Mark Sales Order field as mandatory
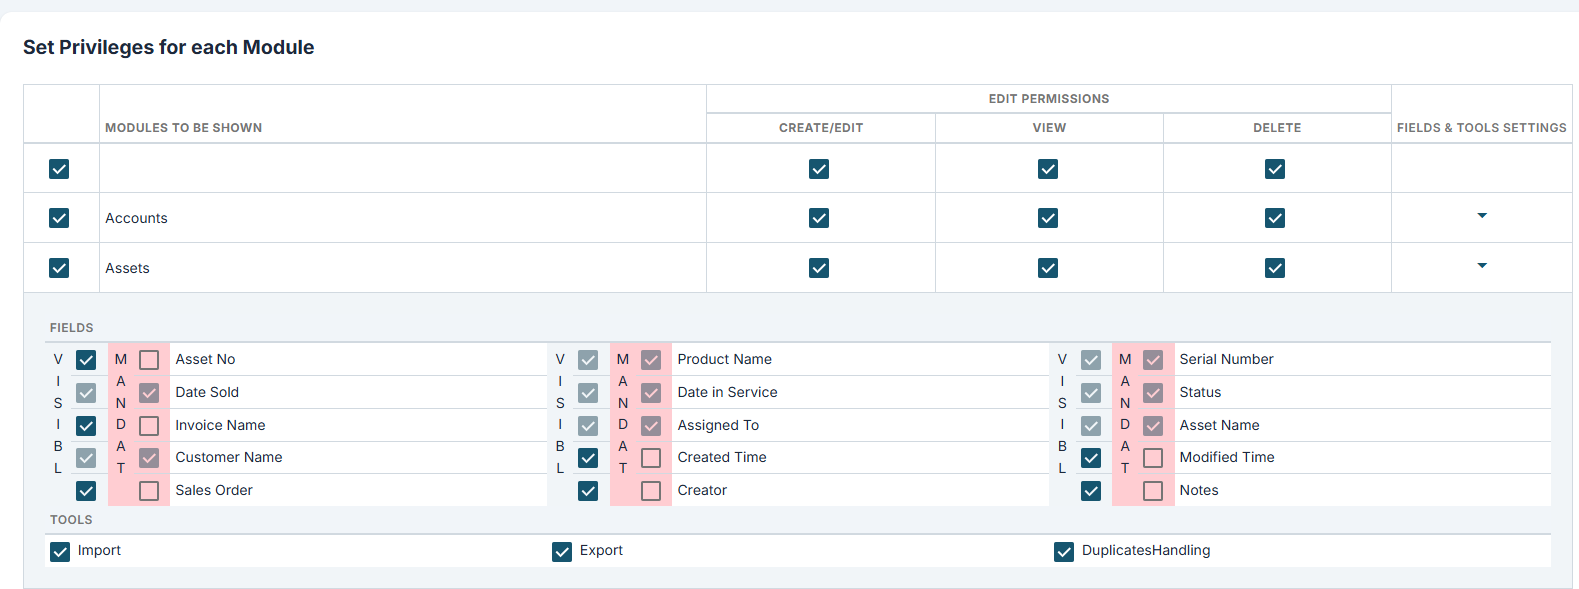The width and height of the screenshot is (1579, 589). point(149,491)
